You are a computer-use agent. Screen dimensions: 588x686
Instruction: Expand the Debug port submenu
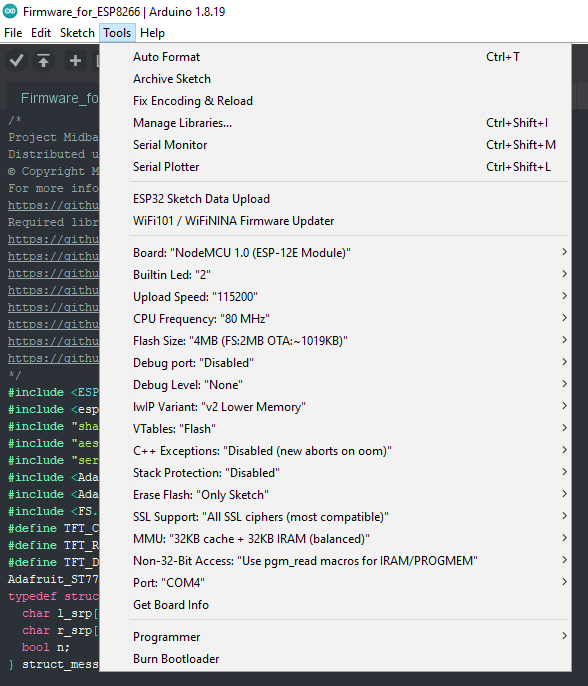point(336,363)
